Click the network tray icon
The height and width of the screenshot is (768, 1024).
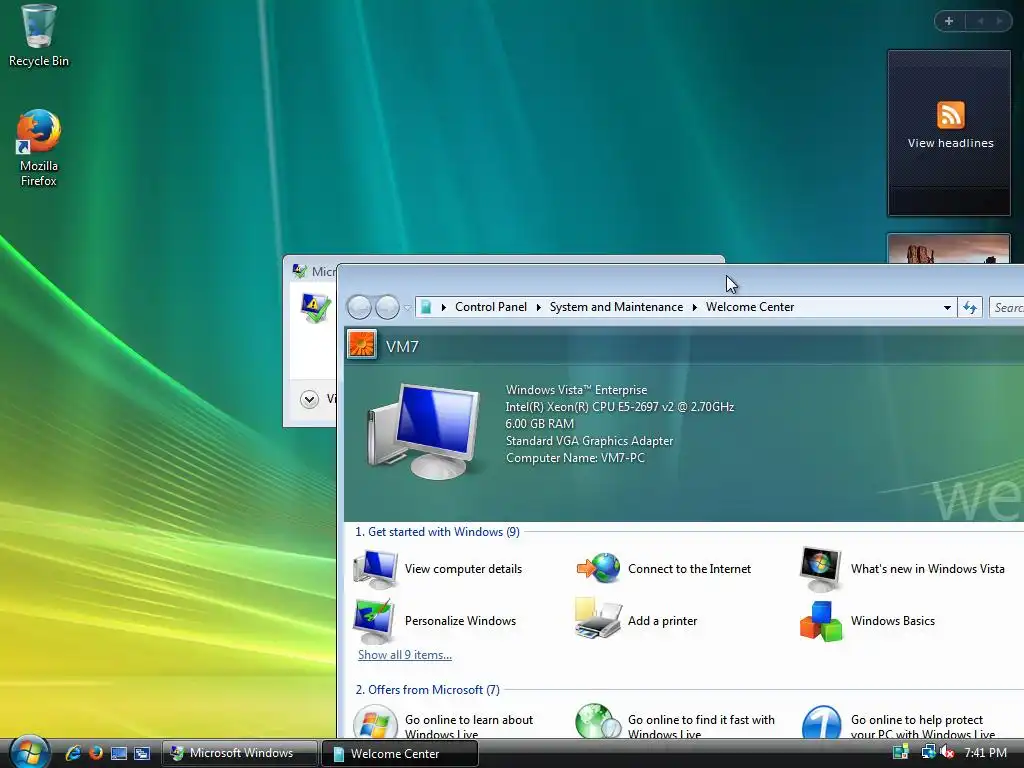pos(927,753)
